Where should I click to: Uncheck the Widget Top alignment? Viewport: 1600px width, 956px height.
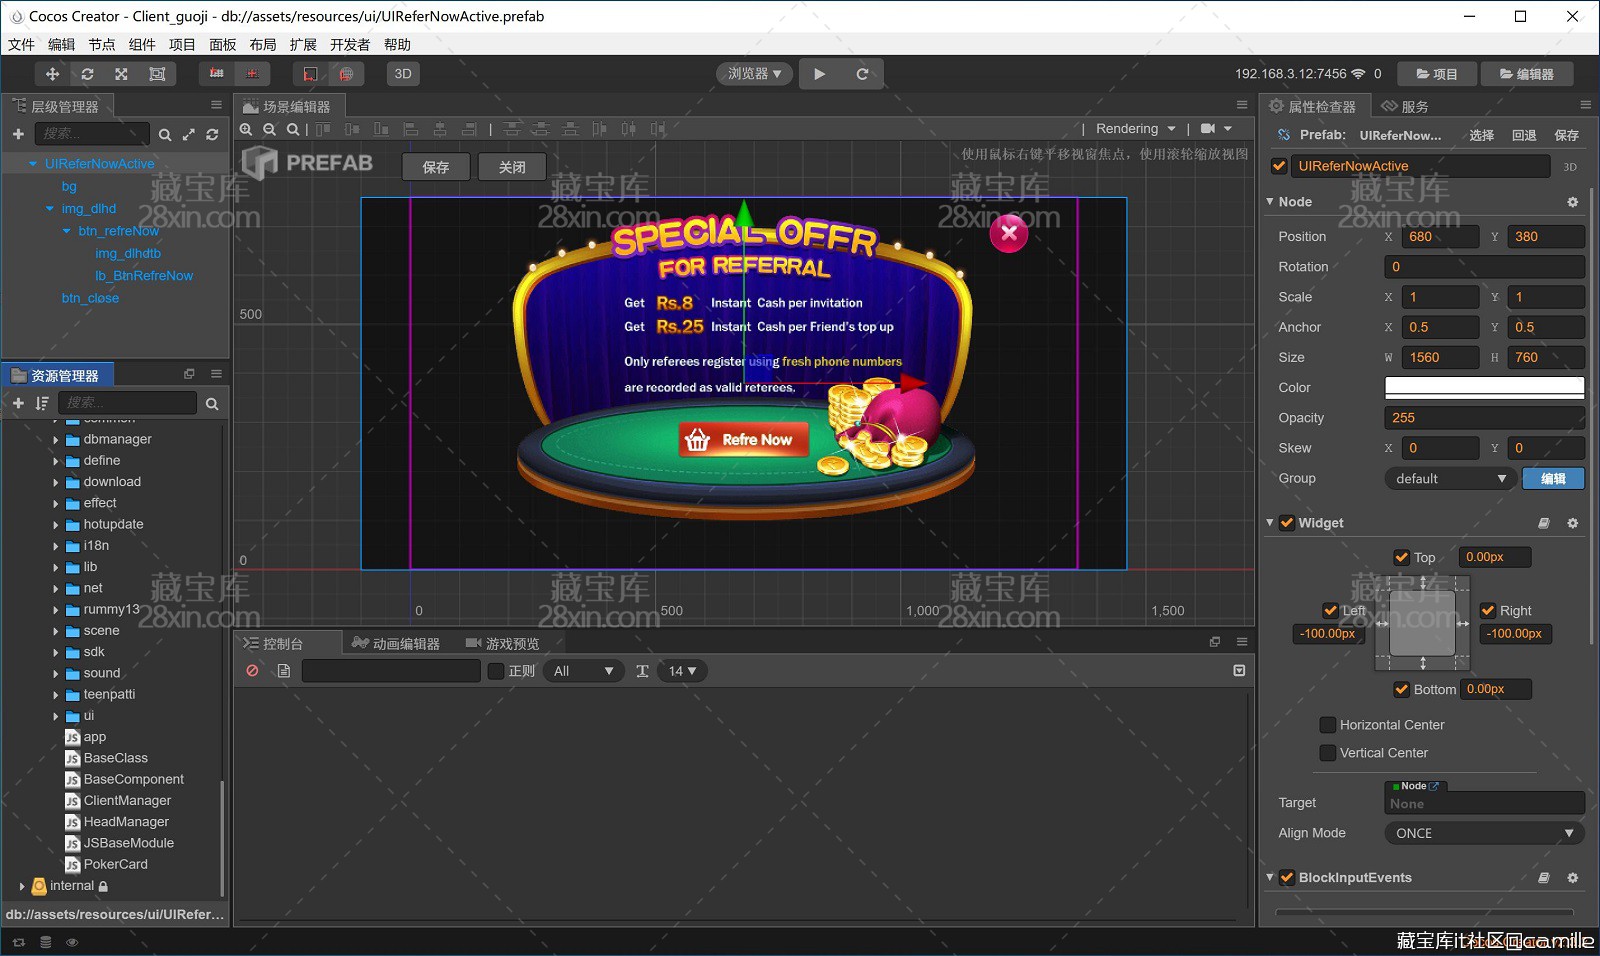click(x=1402, y=558)
